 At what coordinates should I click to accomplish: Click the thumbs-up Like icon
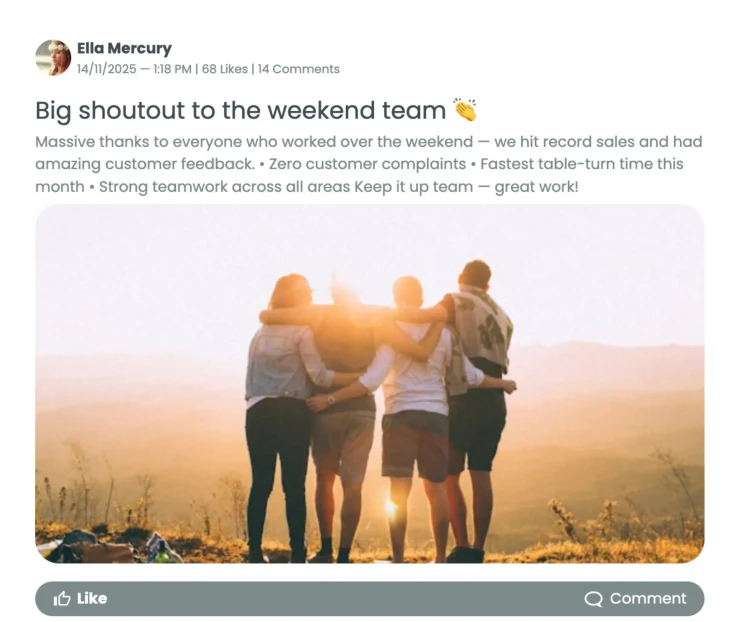[62, 599]
